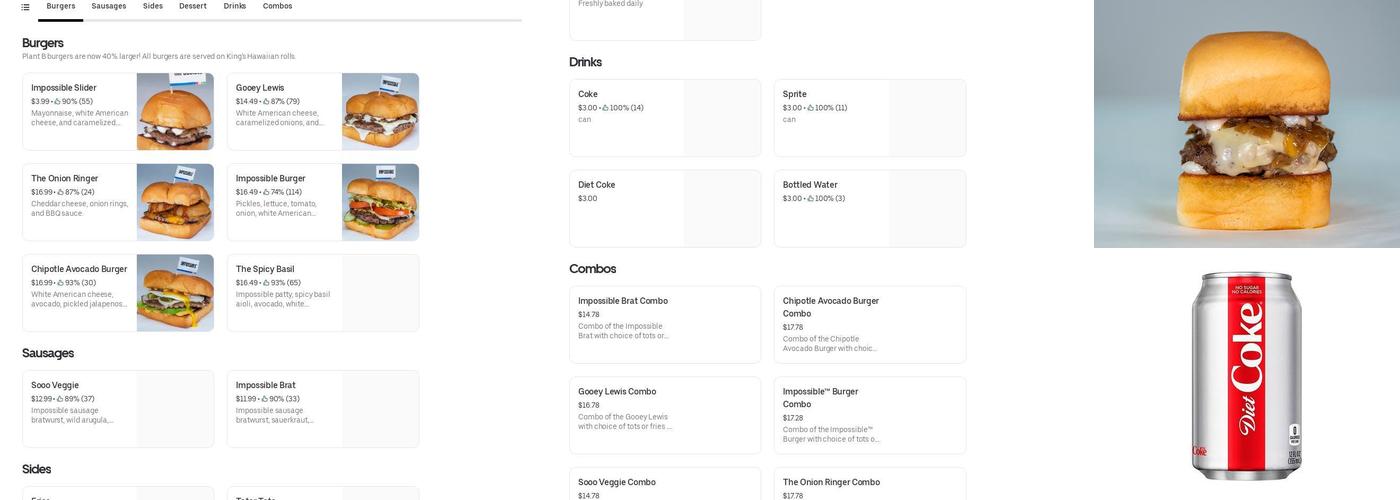This screenshot has height=500, width=1400.
Task: Click the $17.28 Impossible™ Burger Combo price
Action: coord(793,418)
